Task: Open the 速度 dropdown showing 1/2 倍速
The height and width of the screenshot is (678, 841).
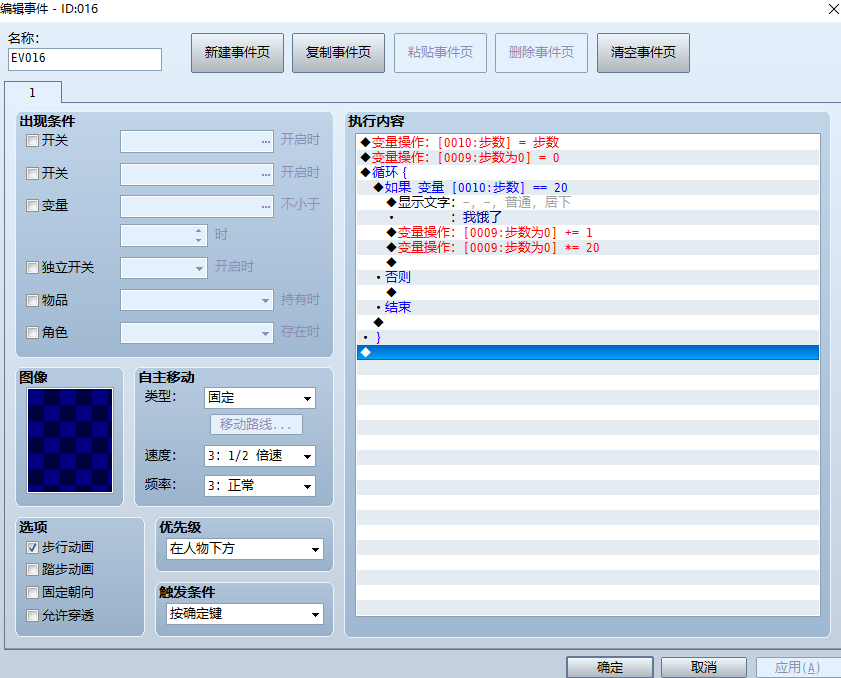Action: (x=260, y=456)
